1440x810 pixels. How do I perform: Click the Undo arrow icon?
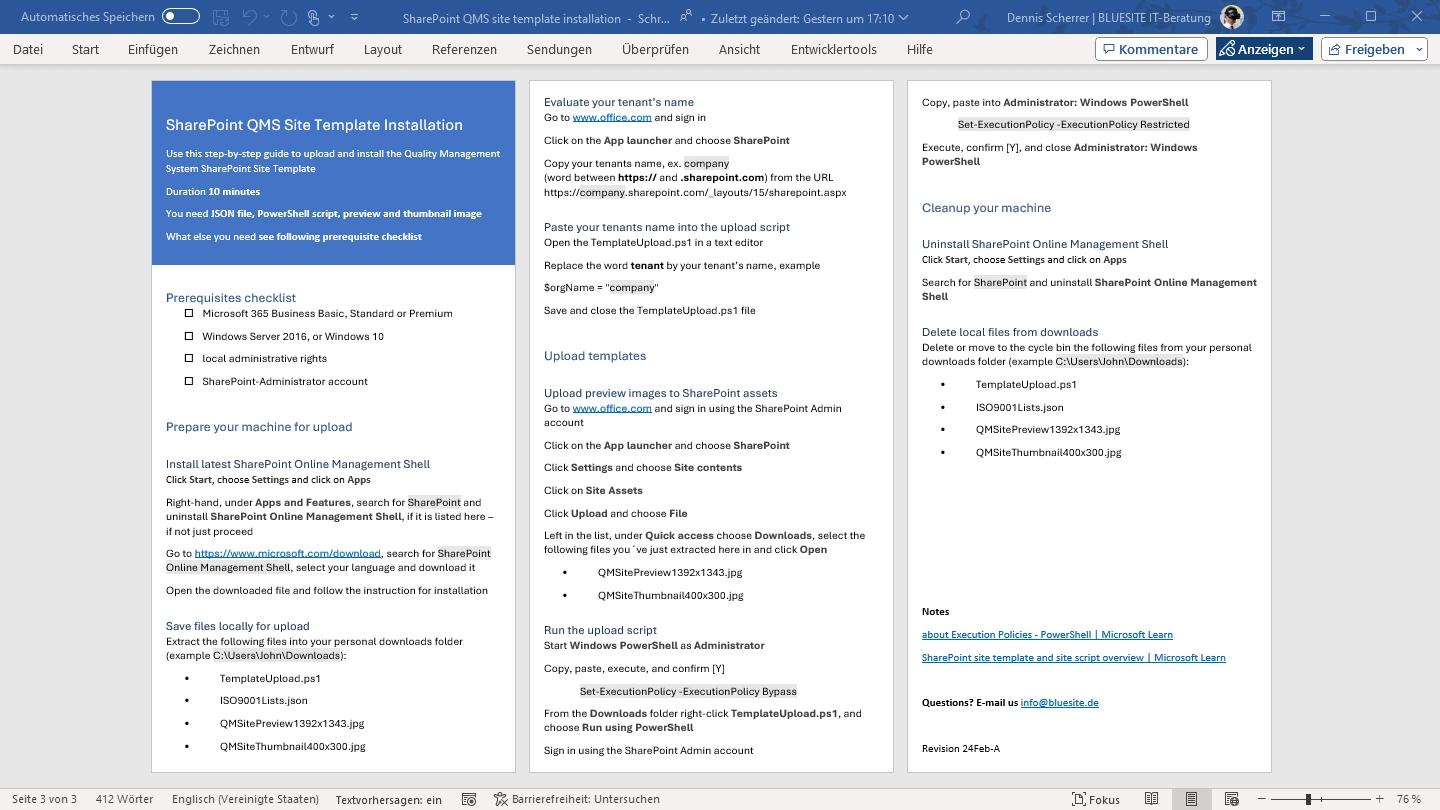(x=251, y=17)
